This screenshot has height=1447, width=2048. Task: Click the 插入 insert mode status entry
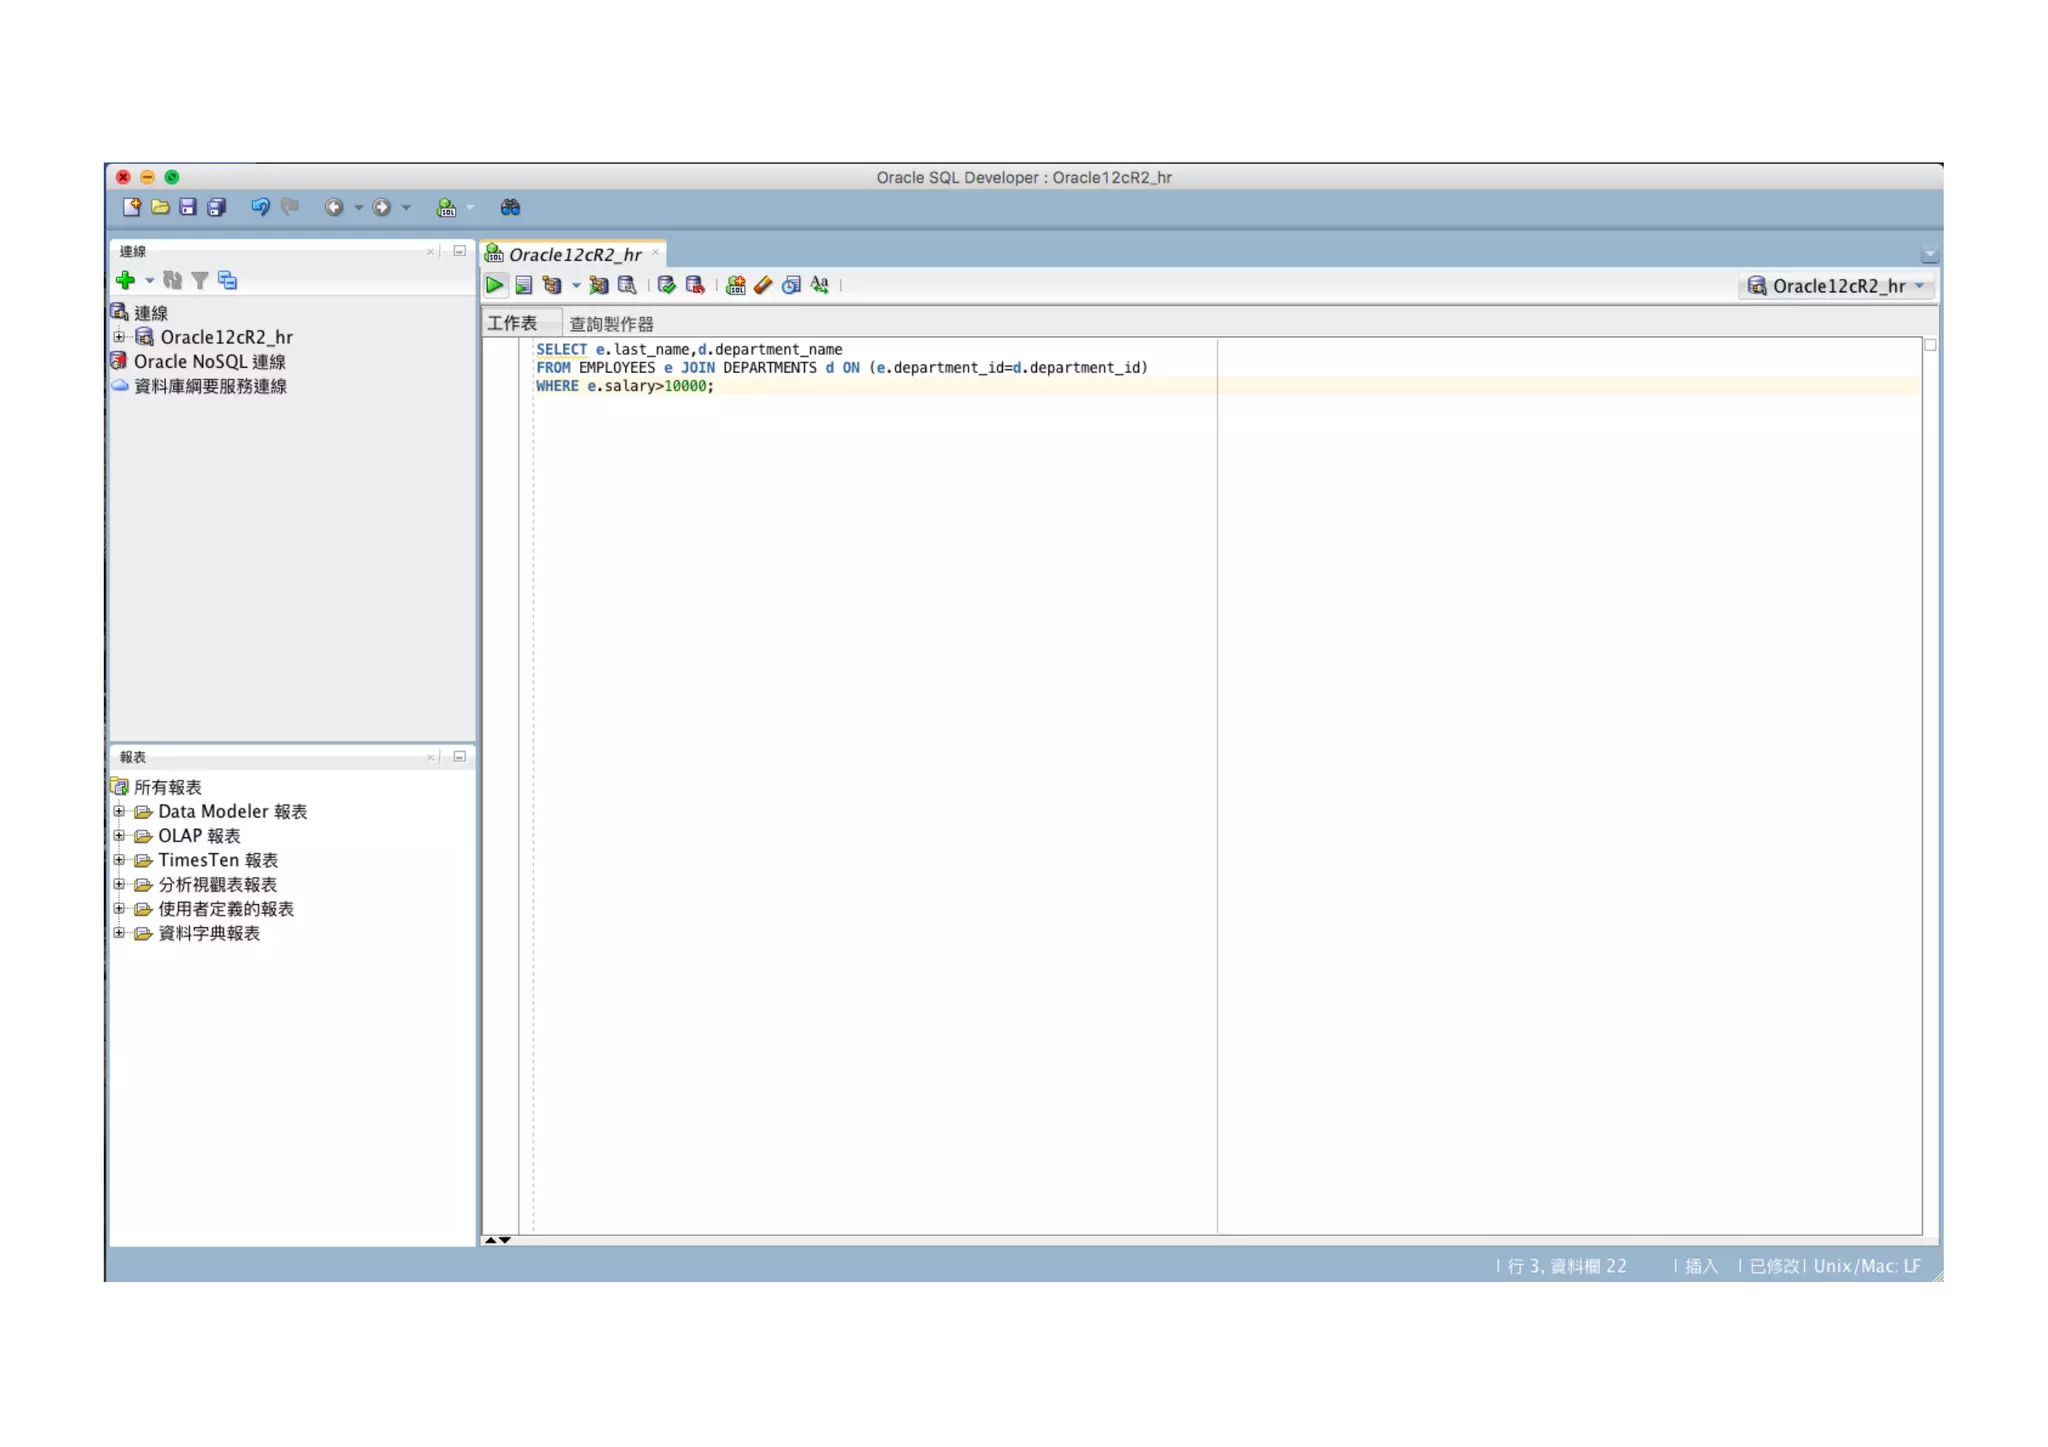(1701, 1266)
